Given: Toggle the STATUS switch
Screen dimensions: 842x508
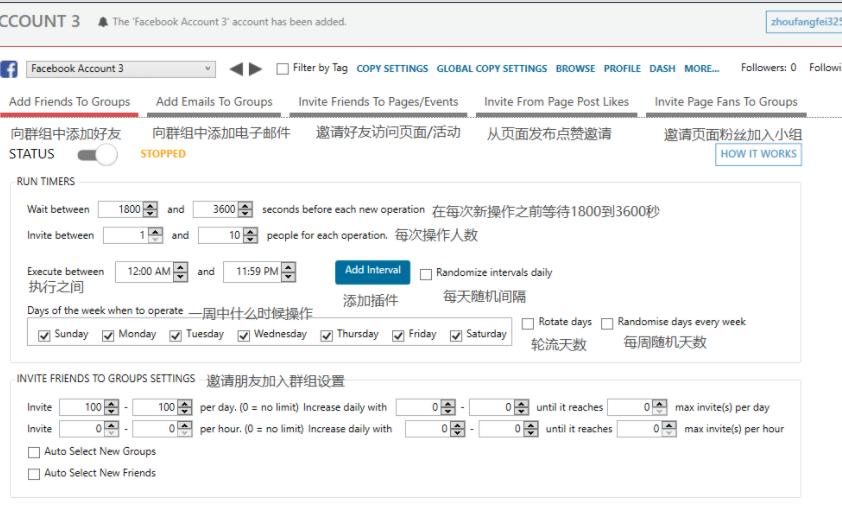Looking at the screenshot, I should 97,155.
